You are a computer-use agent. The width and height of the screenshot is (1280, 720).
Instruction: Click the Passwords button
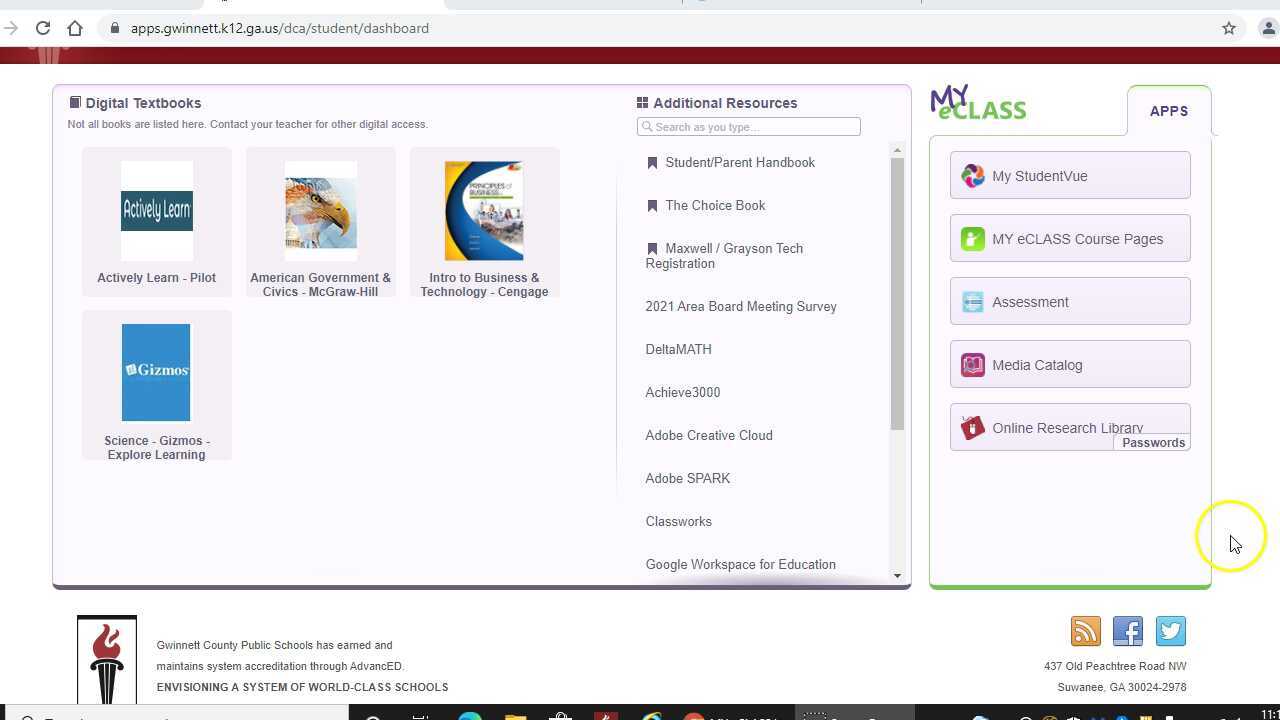click(1153, 443)
